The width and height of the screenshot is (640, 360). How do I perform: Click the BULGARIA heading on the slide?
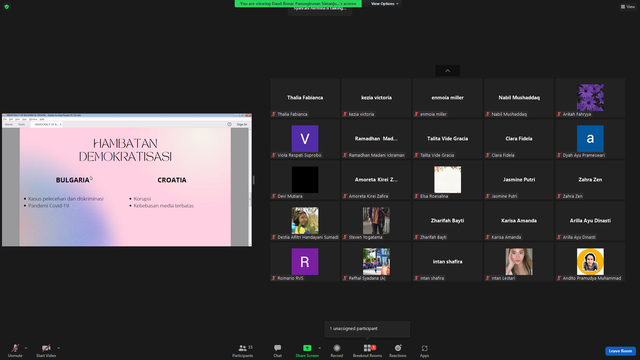tap(73, 180)
